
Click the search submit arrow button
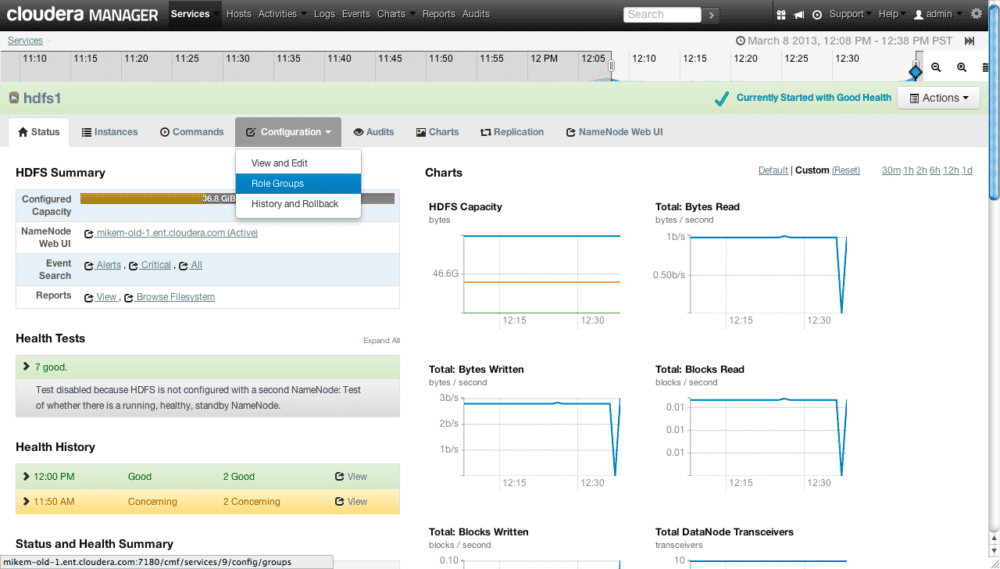coord(711,14)
